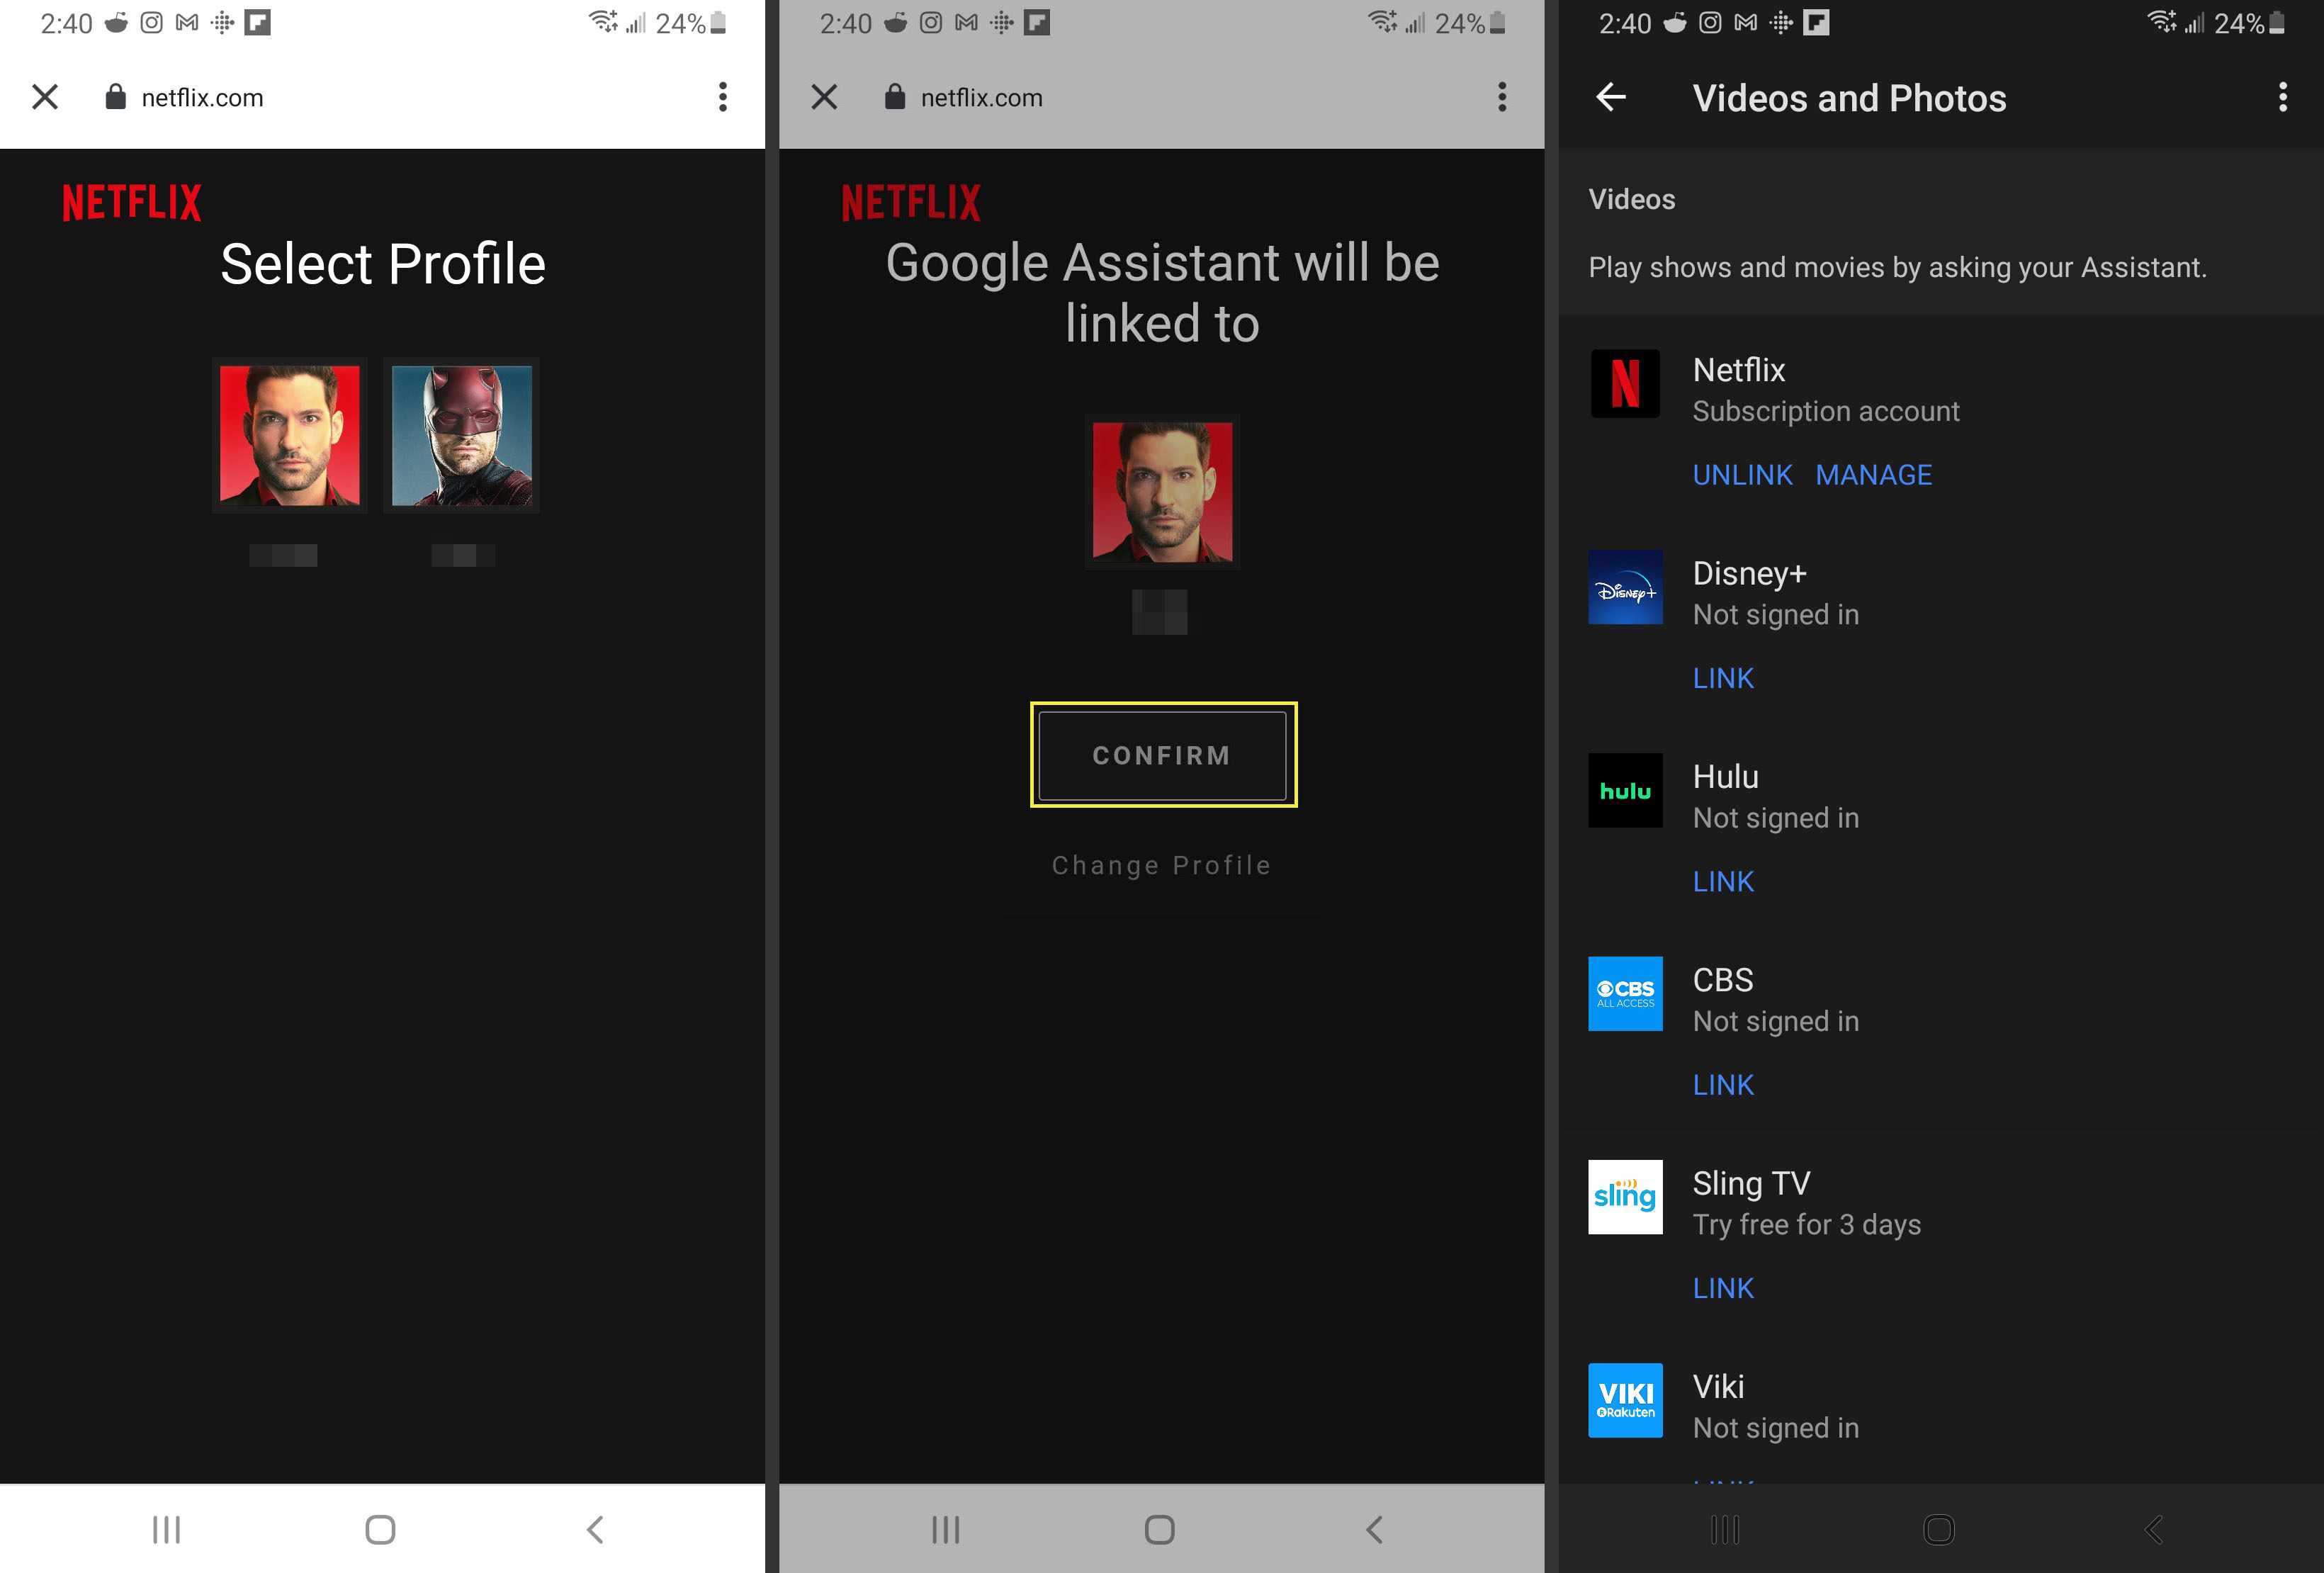Image resolution: width=2324 pixels, height=1573 pixels.
Task: Tap the Viki Rakuten icon
Action: [x=1625, y=1401]
